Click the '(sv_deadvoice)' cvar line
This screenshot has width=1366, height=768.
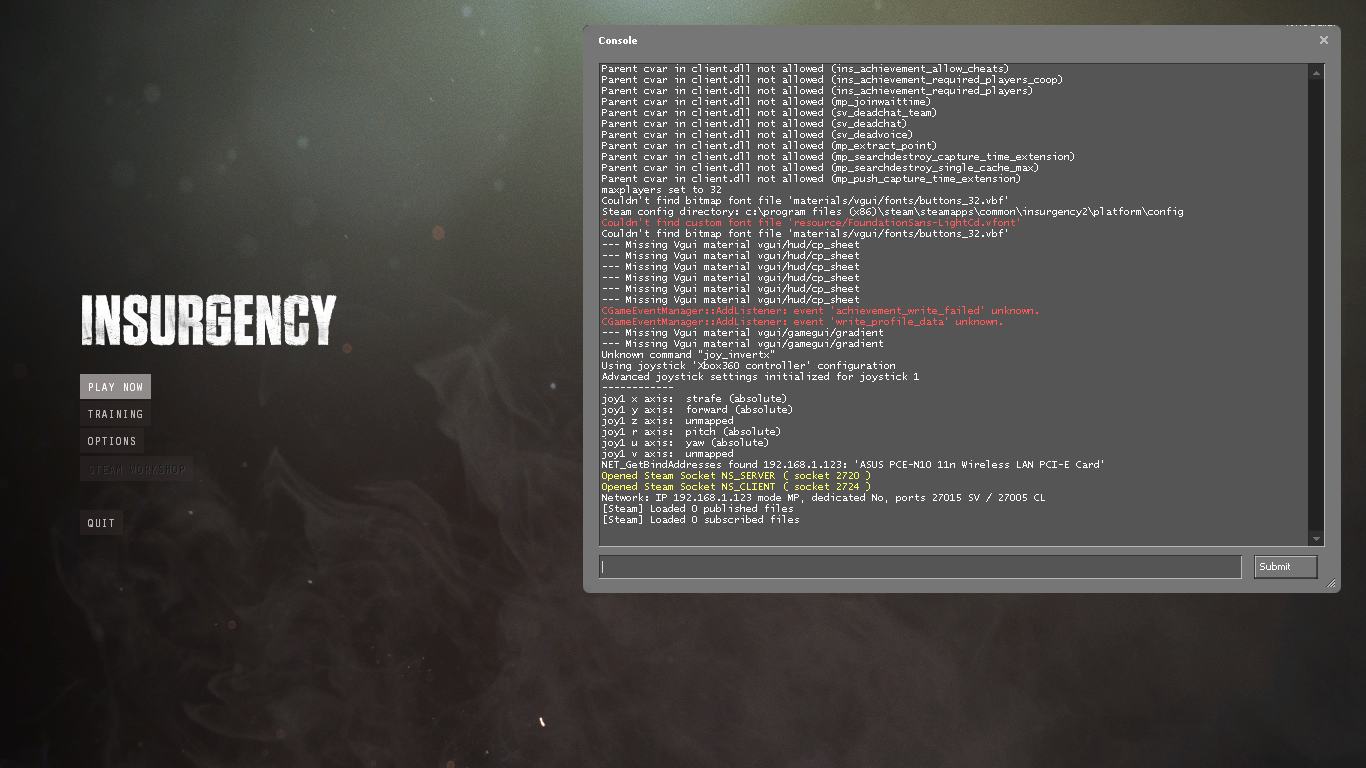point(757,135)
